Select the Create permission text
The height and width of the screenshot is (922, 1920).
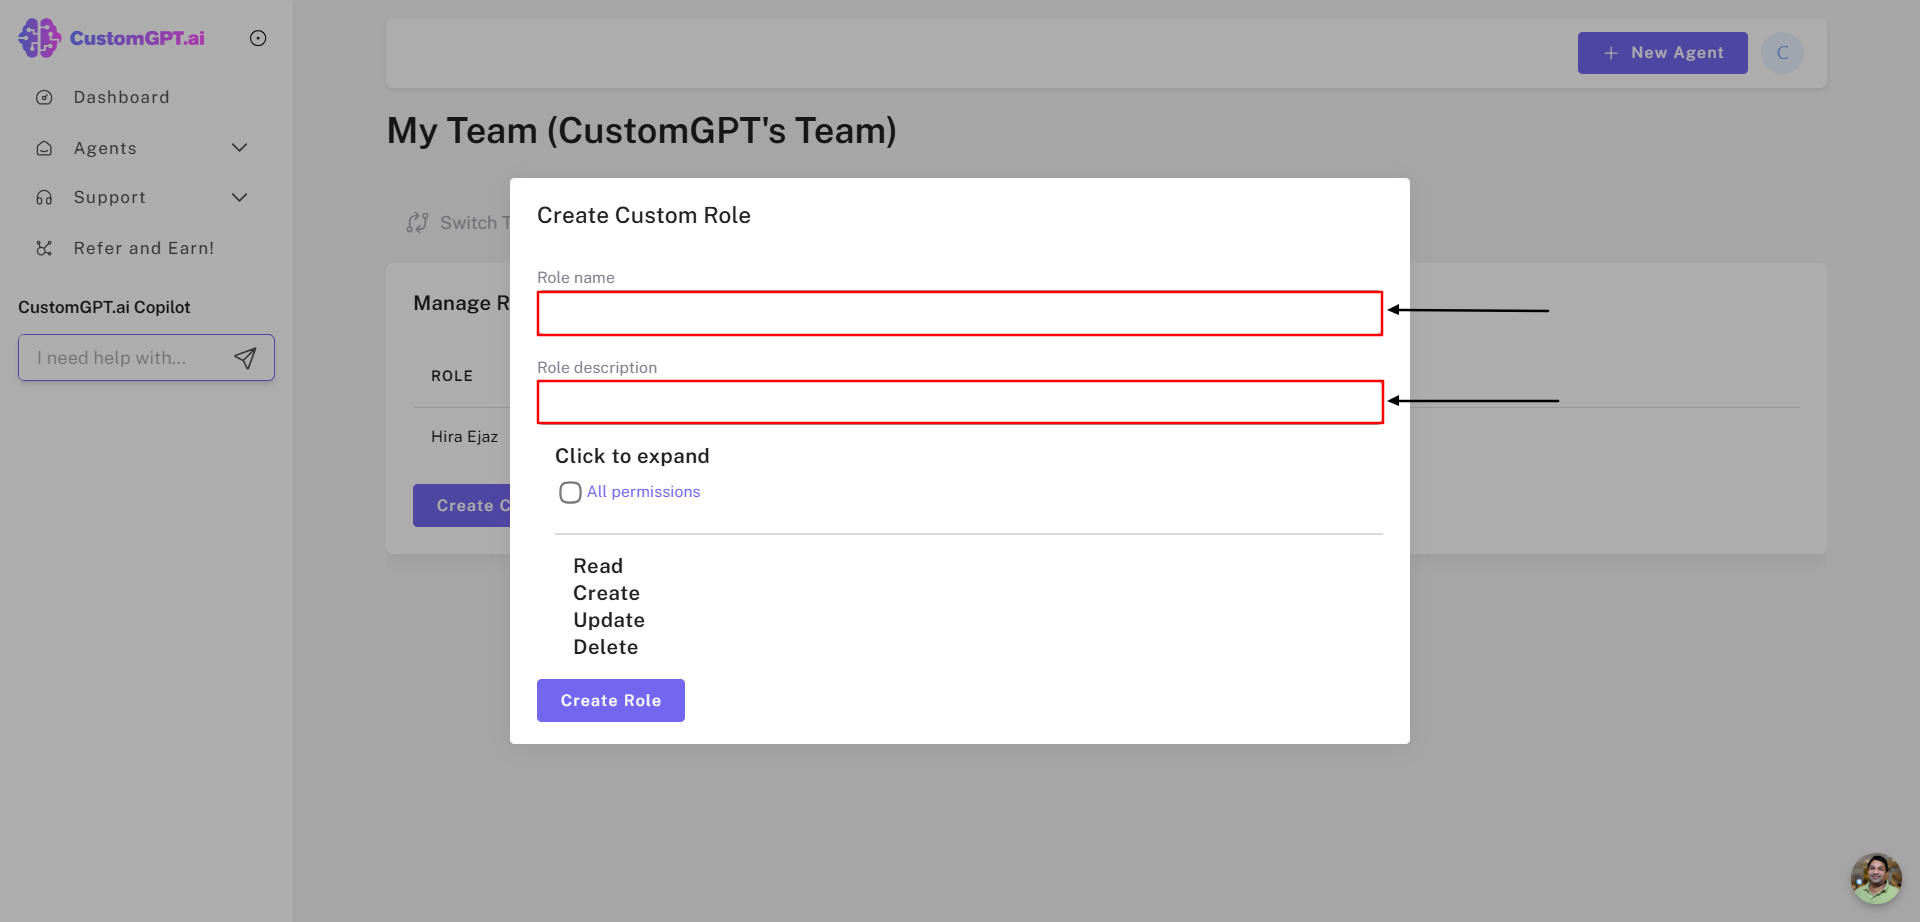[606, 593]
